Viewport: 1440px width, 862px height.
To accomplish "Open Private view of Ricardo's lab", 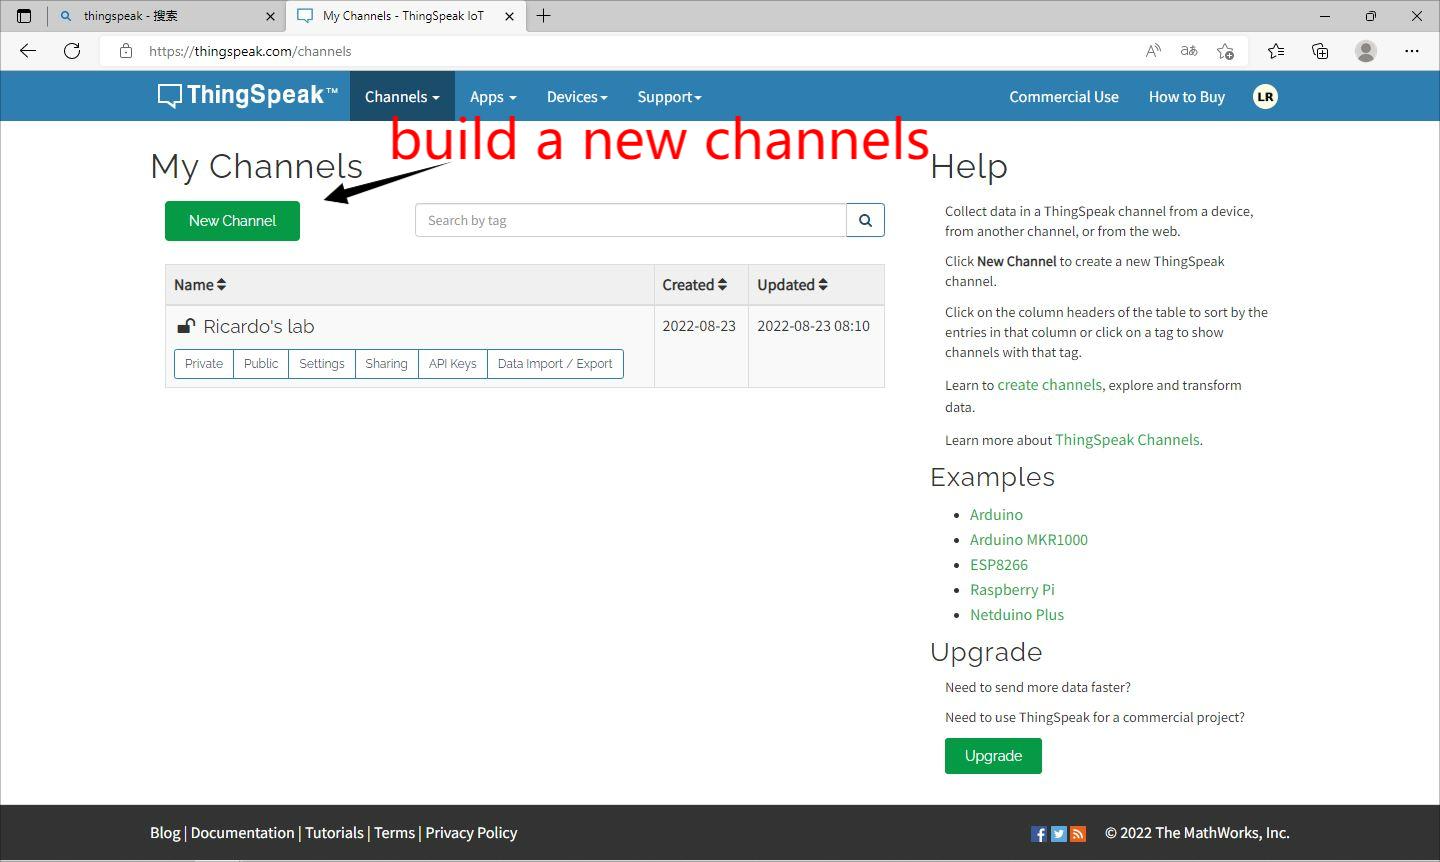I will (x=204, y=364).
